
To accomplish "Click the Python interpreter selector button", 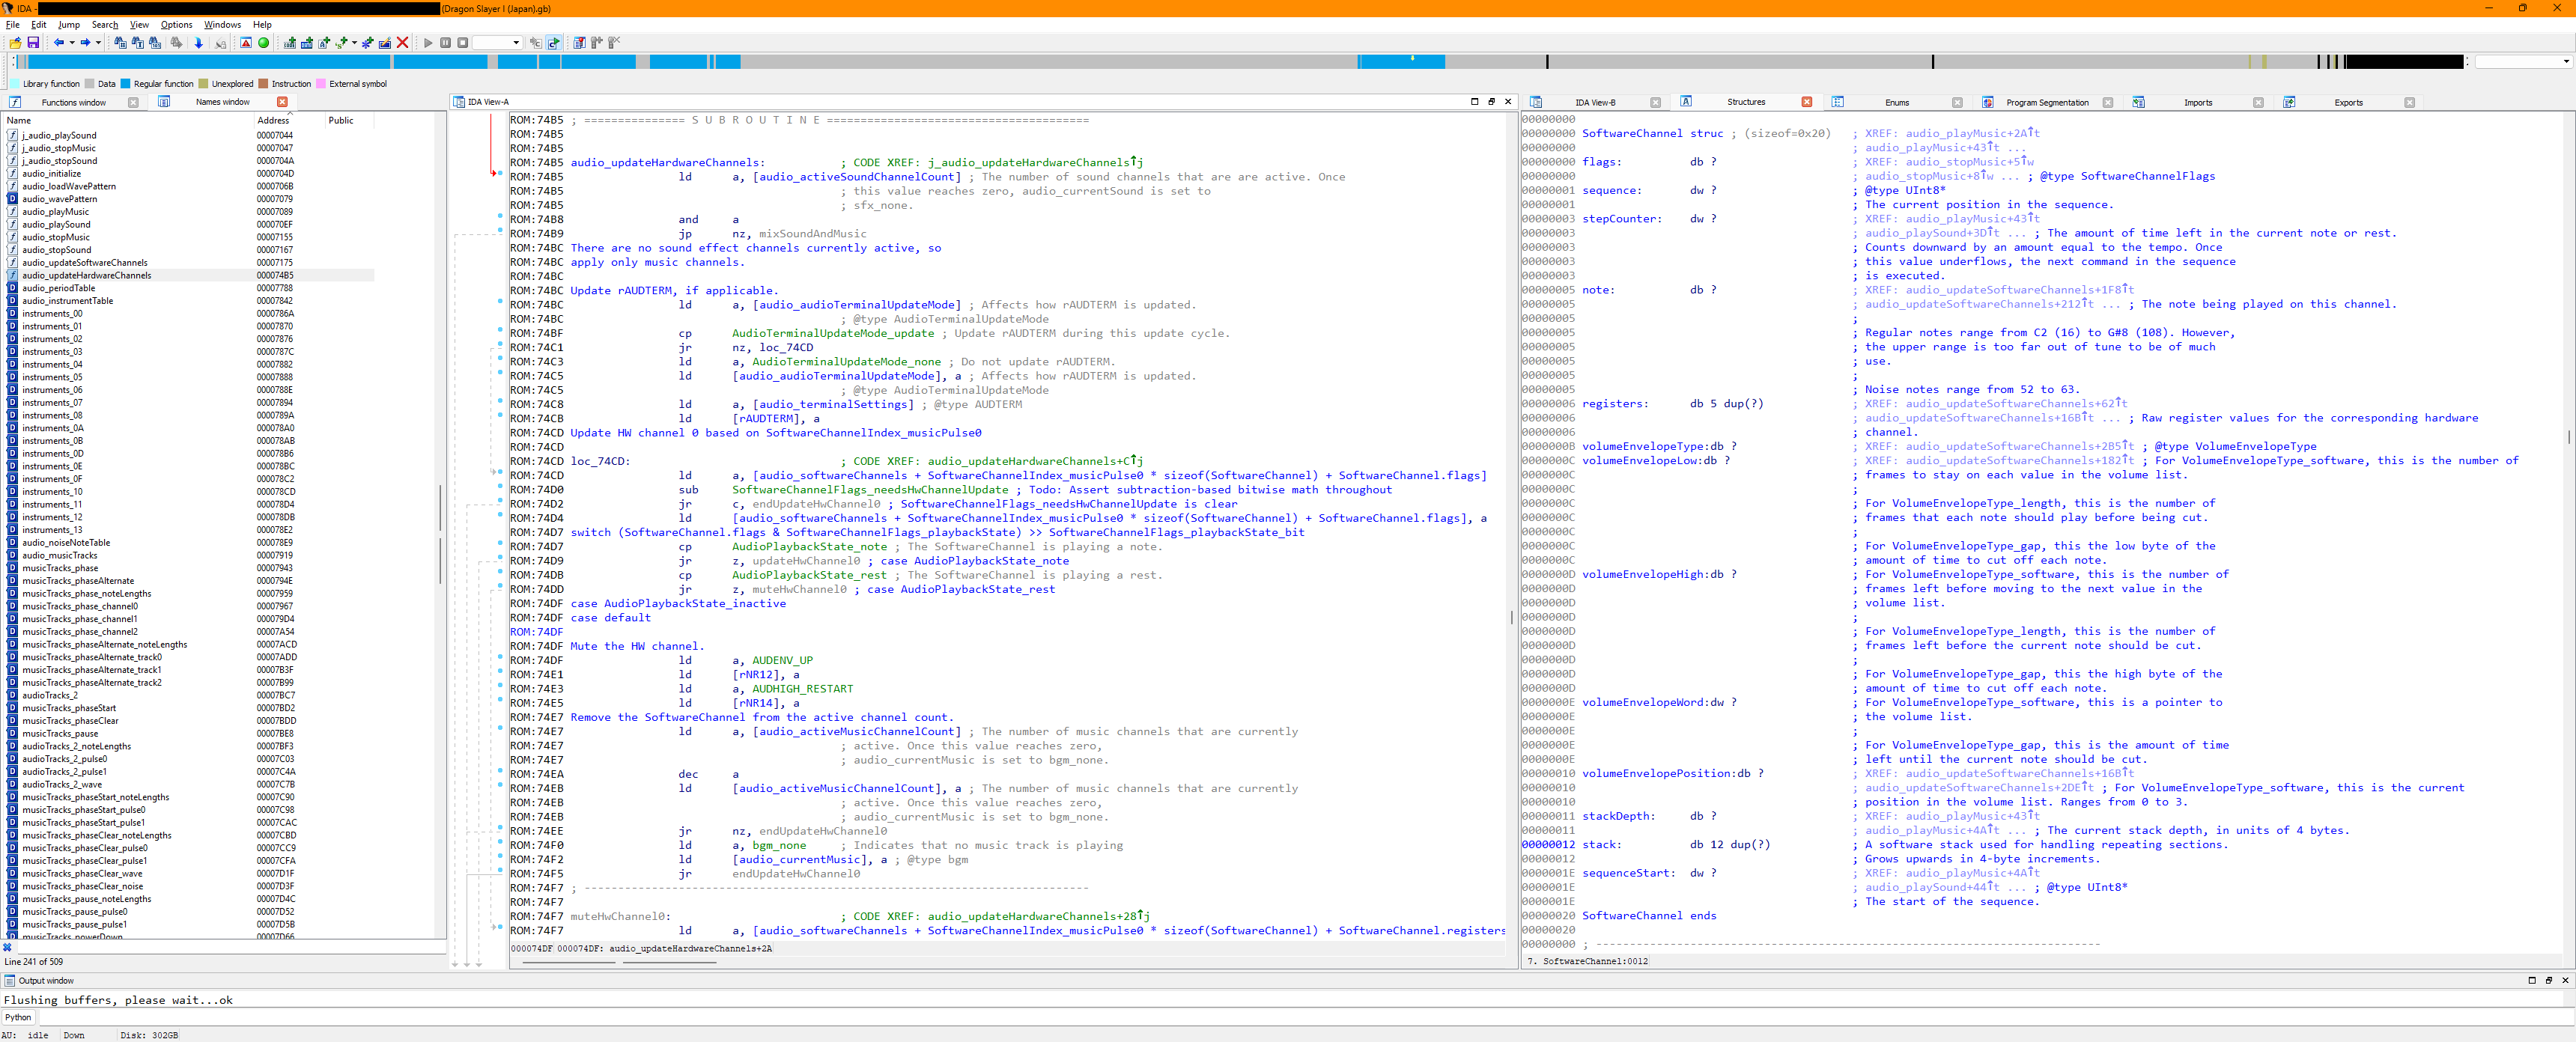I will click(18, 1018).
